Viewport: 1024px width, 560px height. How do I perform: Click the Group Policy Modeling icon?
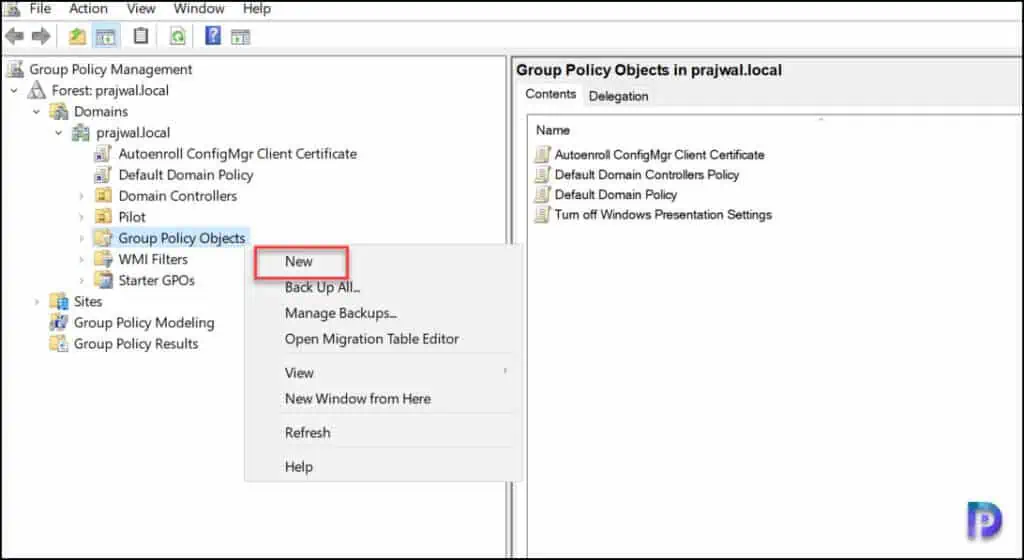(x=59, y=322)
